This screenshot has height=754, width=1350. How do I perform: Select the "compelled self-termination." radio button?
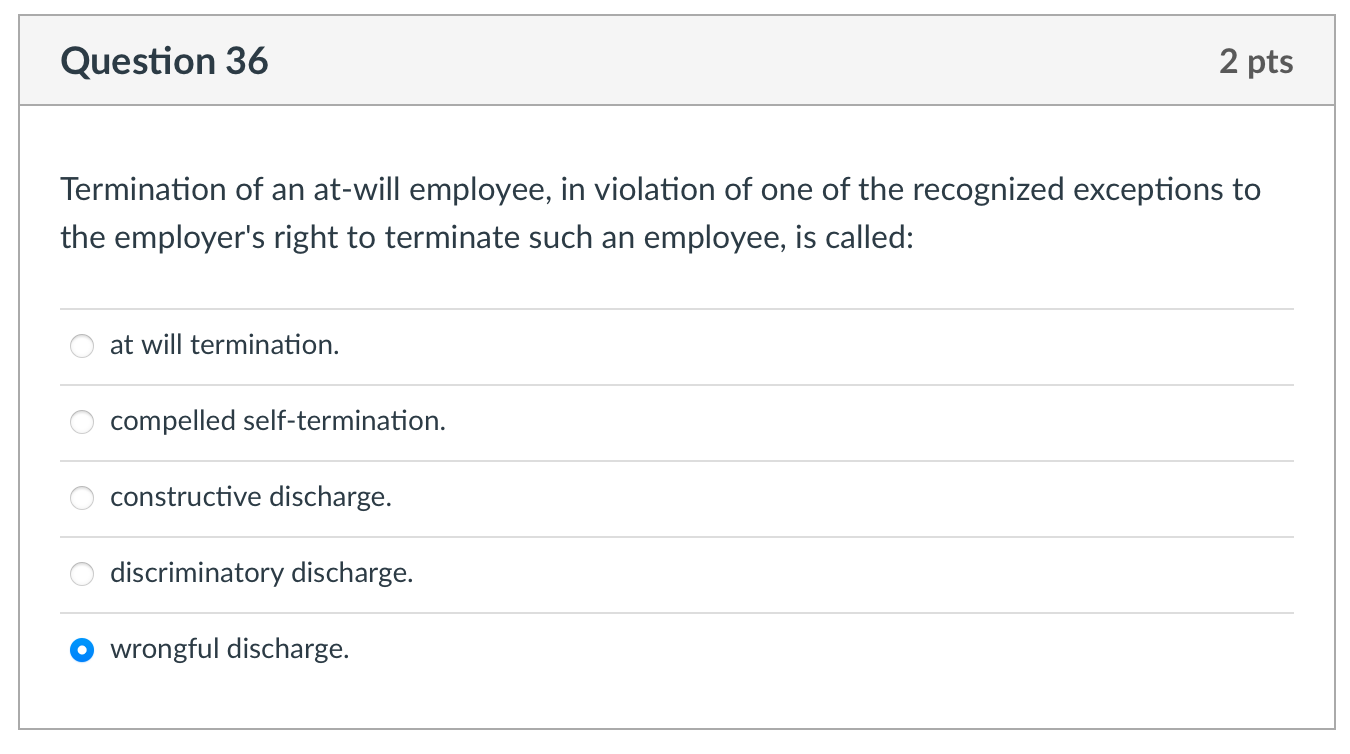(x=82, y=422)
